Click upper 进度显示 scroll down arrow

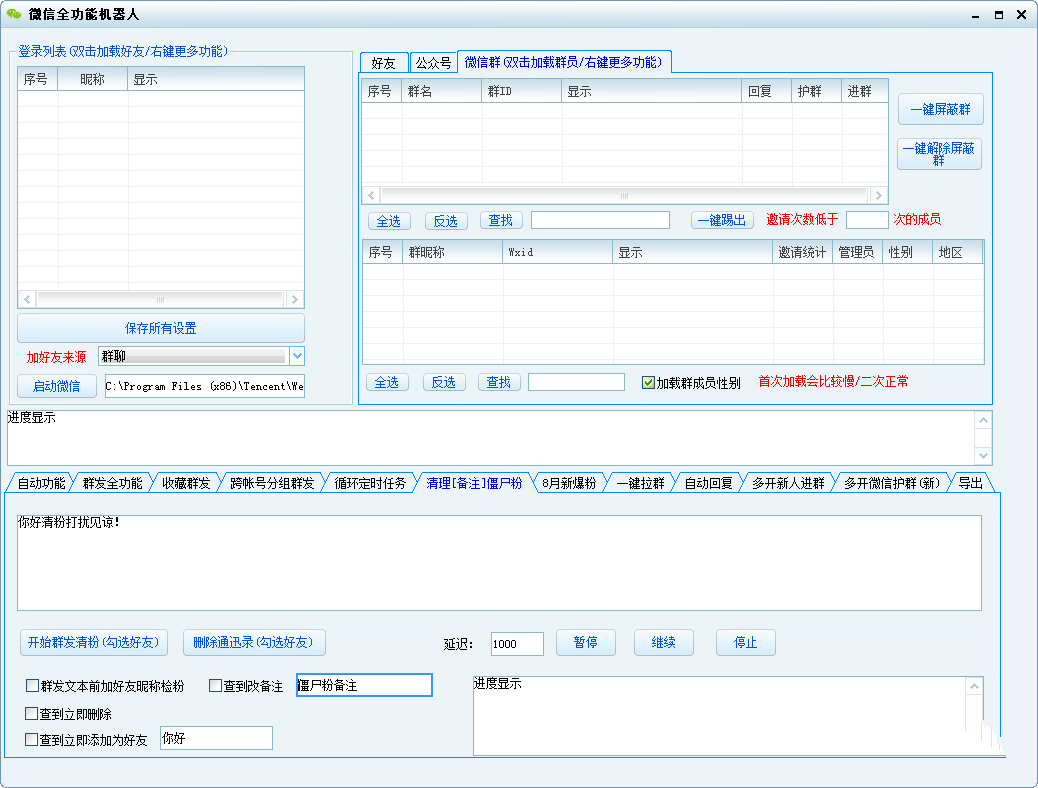(x=983, y=456)
